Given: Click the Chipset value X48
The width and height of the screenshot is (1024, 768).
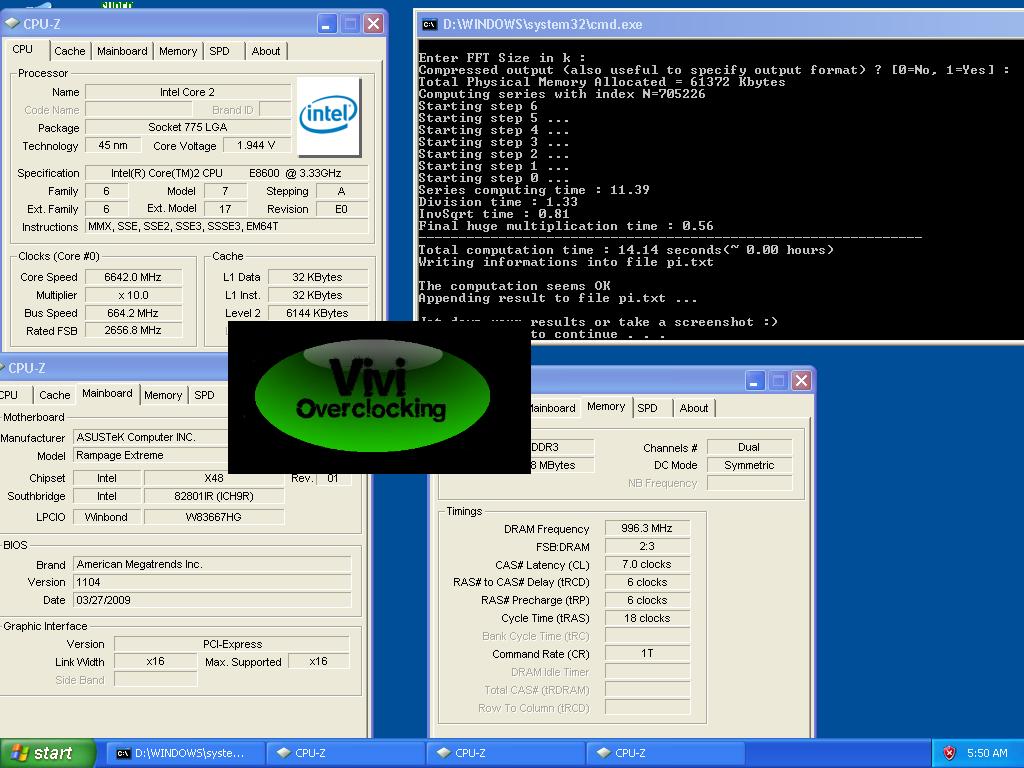Looking at the screenshot, I should tap(214, 478).
